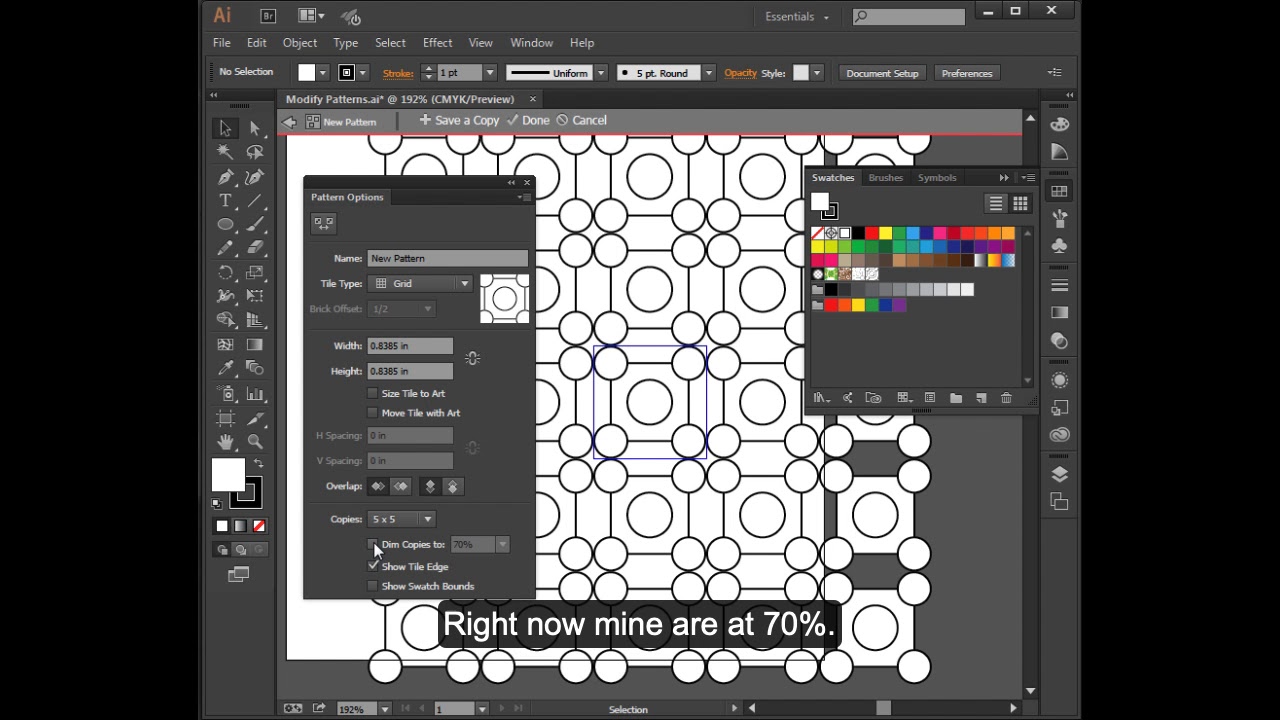The width and height of the screenshot is (1280, 720).
Task: Open the File menu
Action: (x=222, y=43)
